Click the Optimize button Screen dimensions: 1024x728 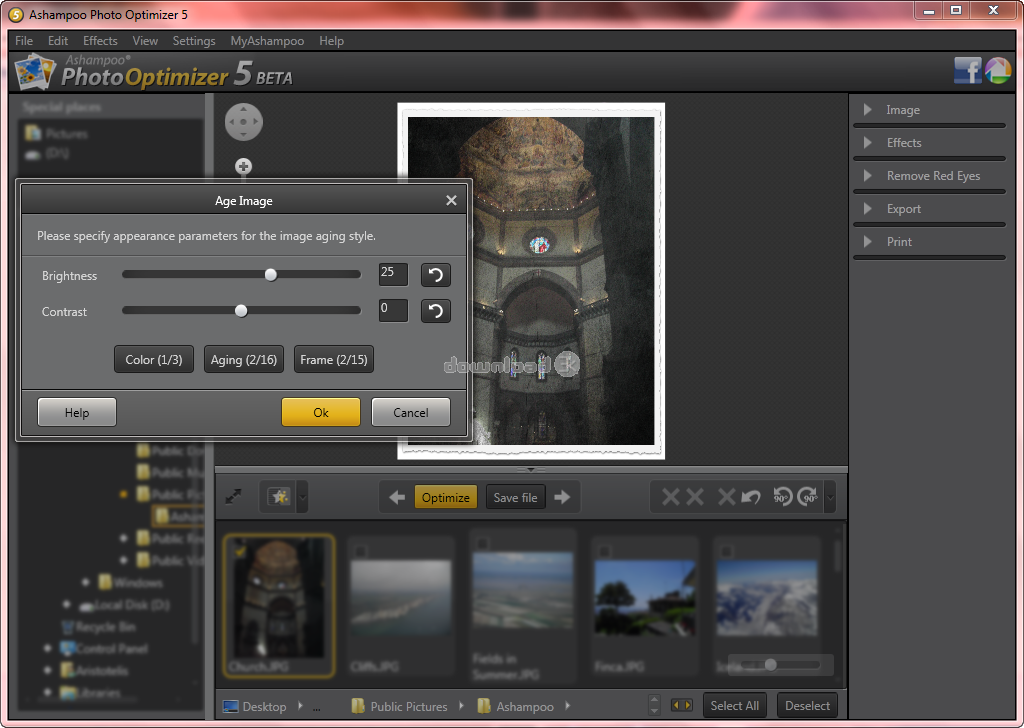coord(445,498)
